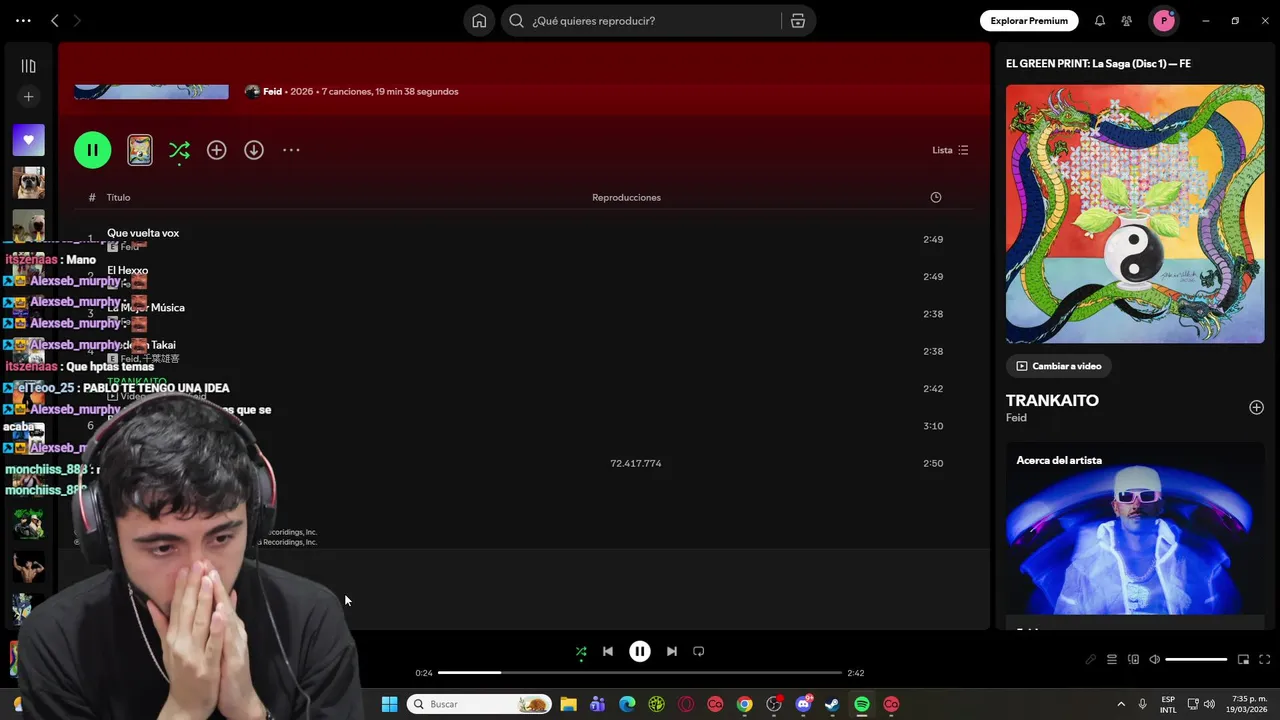Screen dimensions: 1280x720
Task: Open Acerca del artista card
Action: click(x=1135, y=536)
